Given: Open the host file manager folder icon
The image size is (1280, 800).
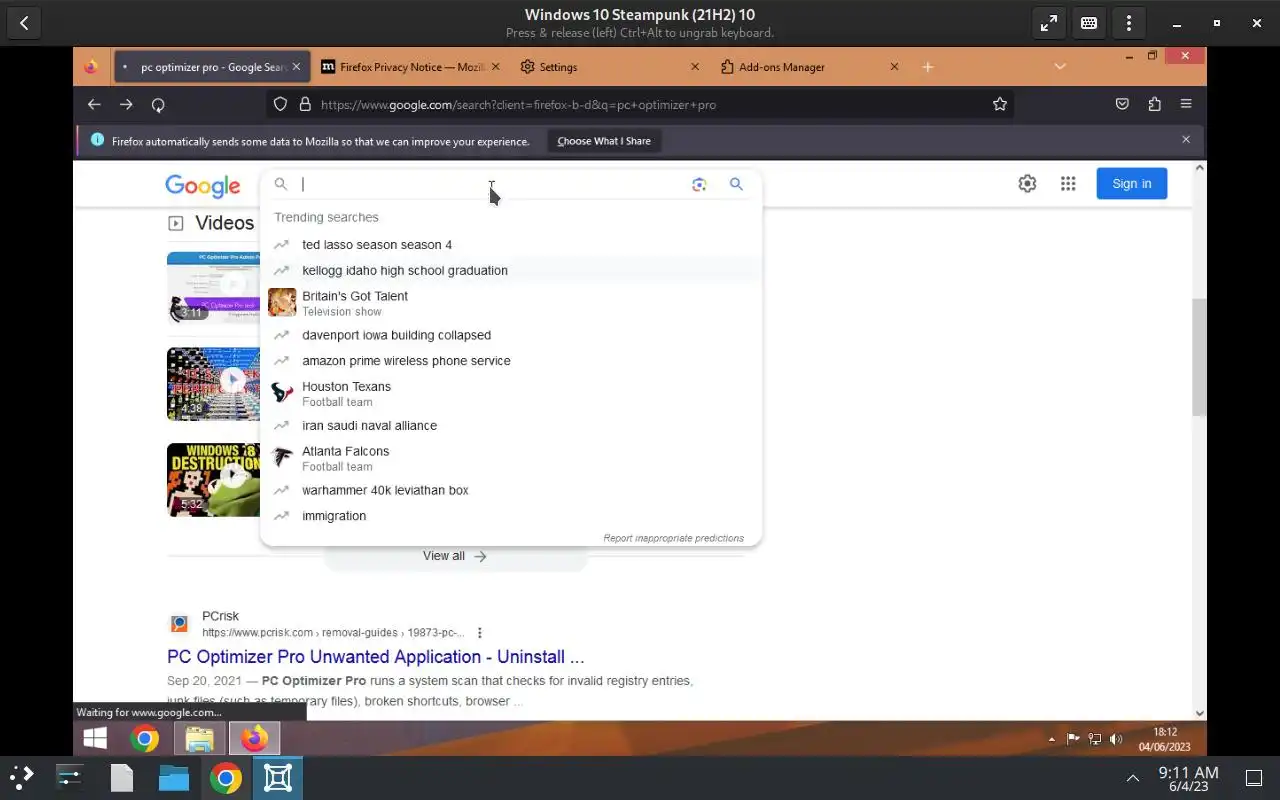Looking at the screenshot, I should click(173, 778).
